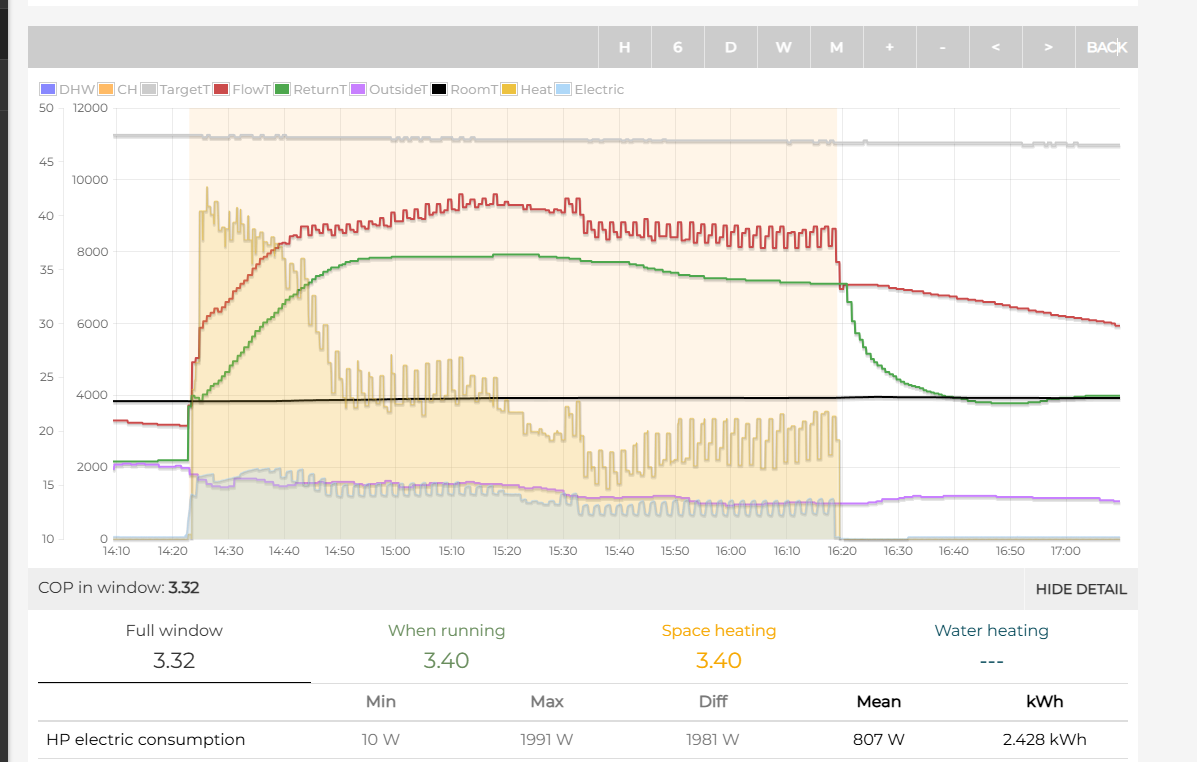Switch to the W week view
1197x762 pixels.
pyautogui.click(x=783, y=47)
